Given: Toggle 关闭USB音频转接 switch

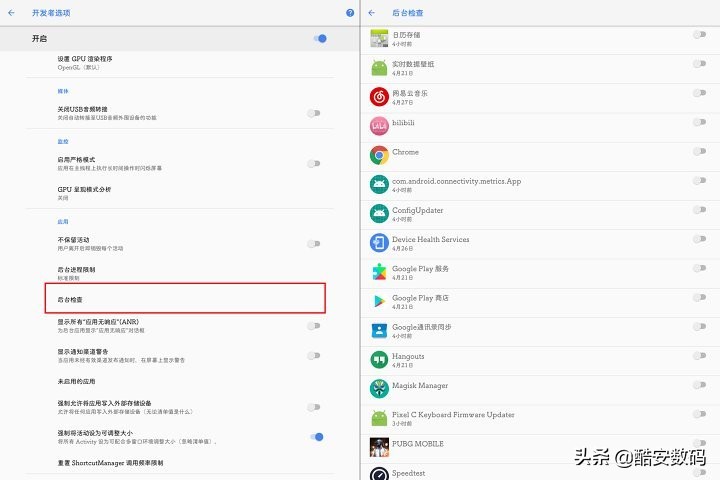Looking at the screenshot, I should click(x=314, y=113).
